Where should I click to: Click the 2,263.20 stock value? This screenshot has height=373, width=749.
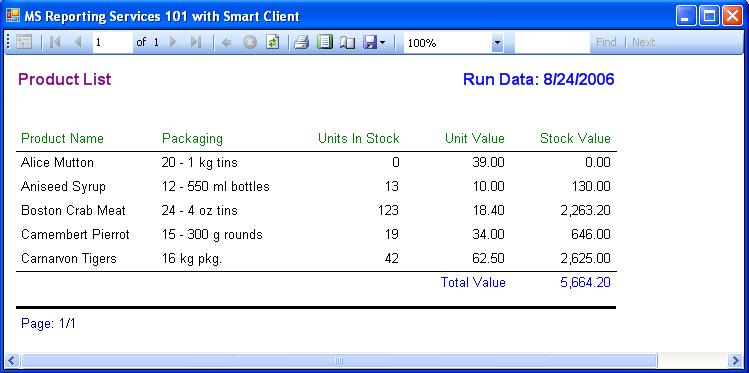(586, 211)
